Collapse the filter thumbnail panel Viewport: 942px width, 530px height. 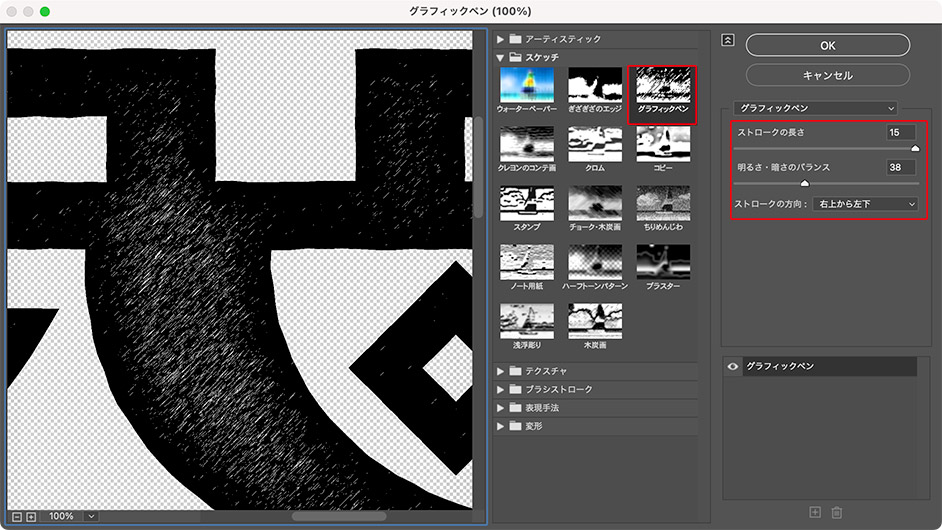(728, 40)
